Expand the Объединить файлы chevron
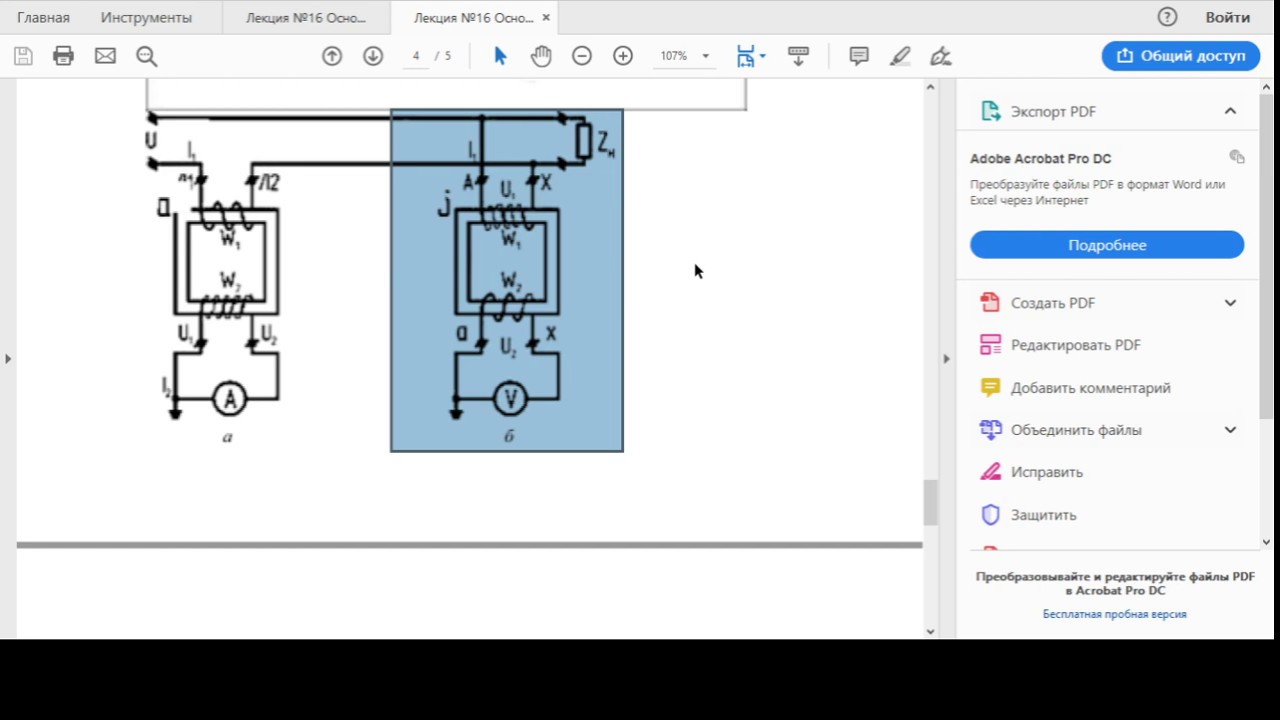This screenshot has height=720, width=1280. (1230, 430)
